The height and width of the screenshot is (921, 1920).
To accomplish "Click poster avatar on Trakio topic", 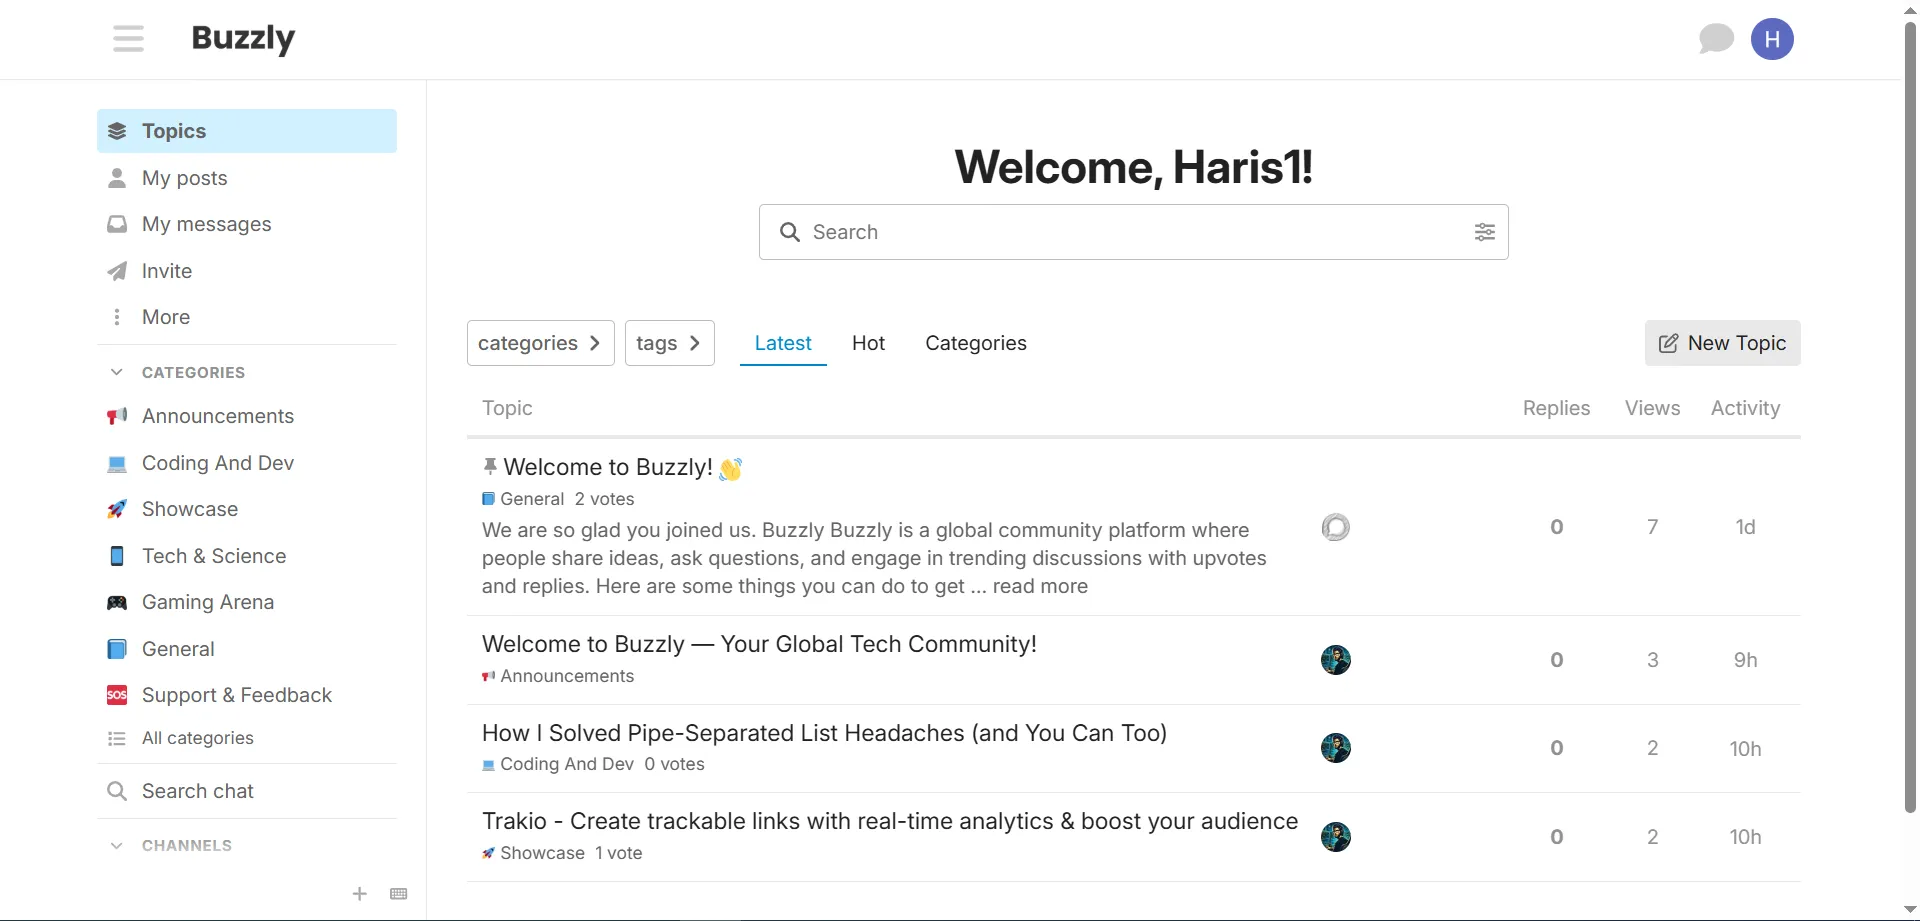I will click(x=1335, y=837).
